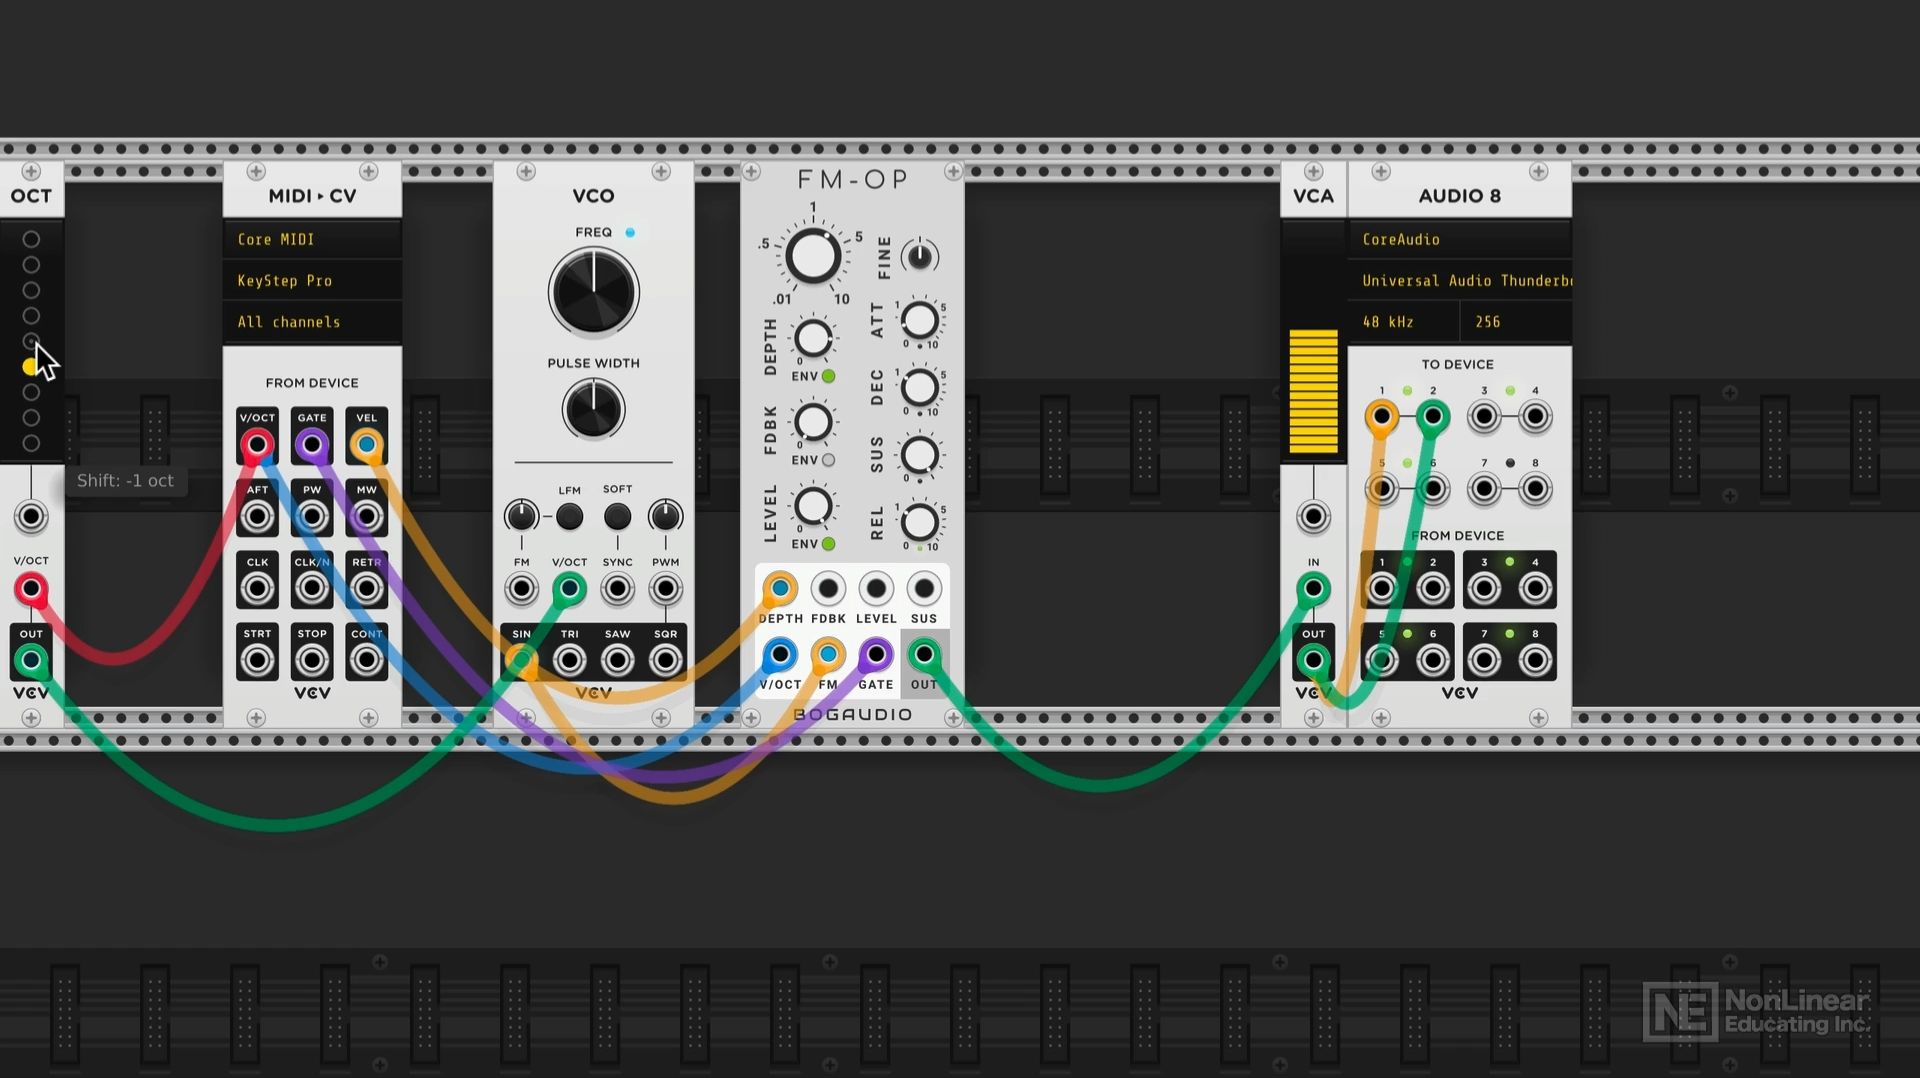Image resolution: width=1920 pixels, height=1078 pixels.
Task: Click the V/OCT input port on OCT module
Action: pyautogui.click(x=31, y=588)
